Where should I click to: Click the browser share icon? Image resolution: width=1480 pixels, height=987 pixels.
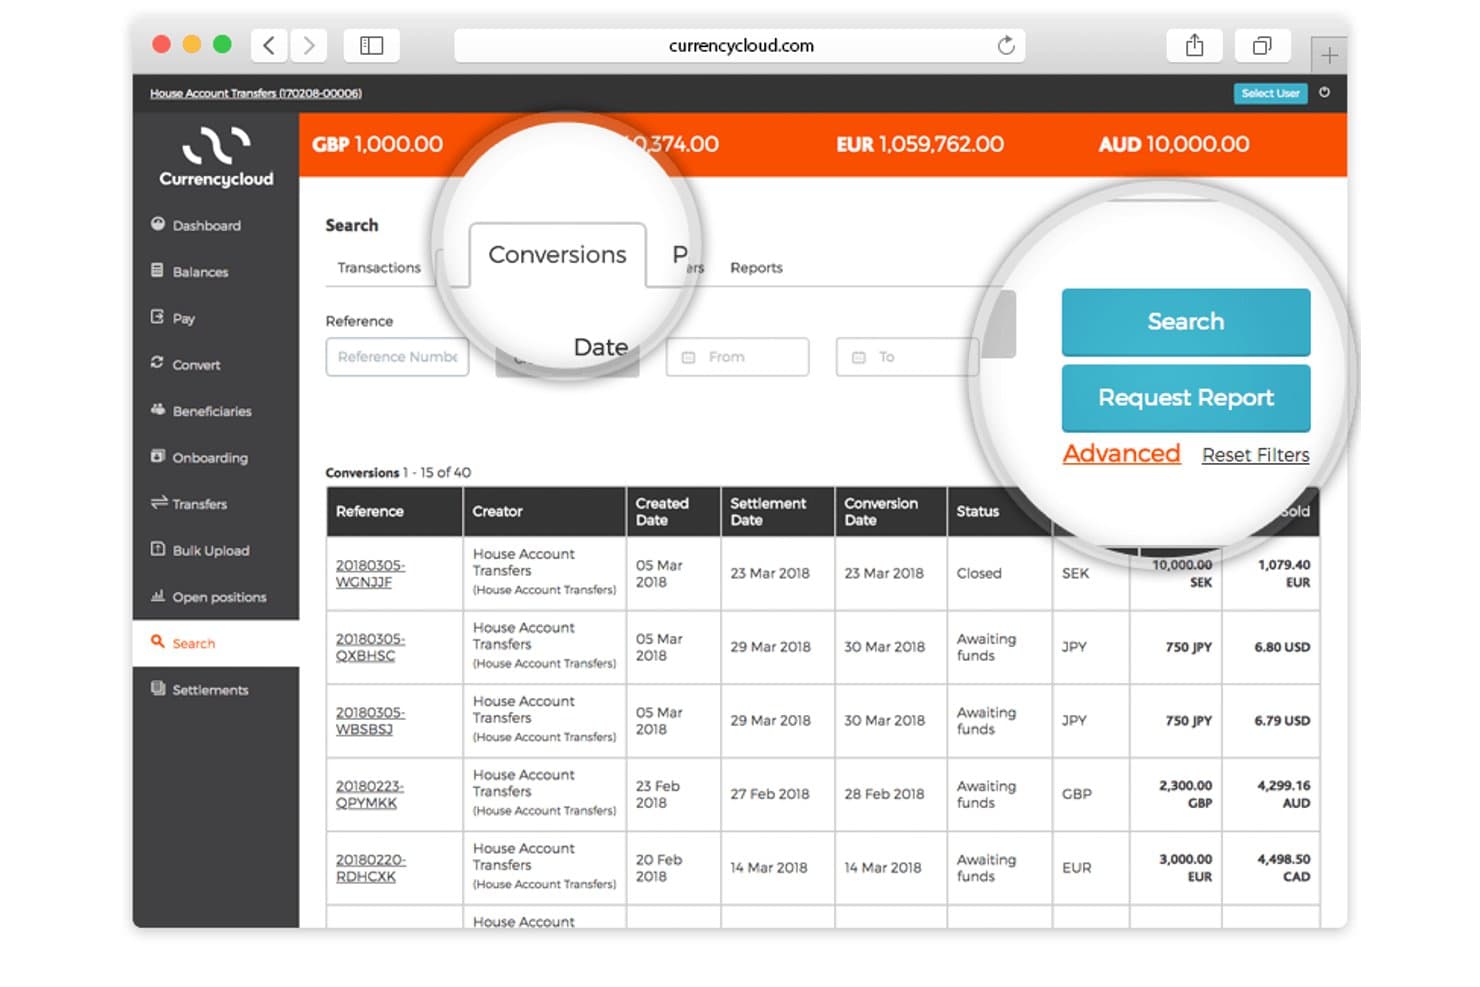pos(1194,45)
